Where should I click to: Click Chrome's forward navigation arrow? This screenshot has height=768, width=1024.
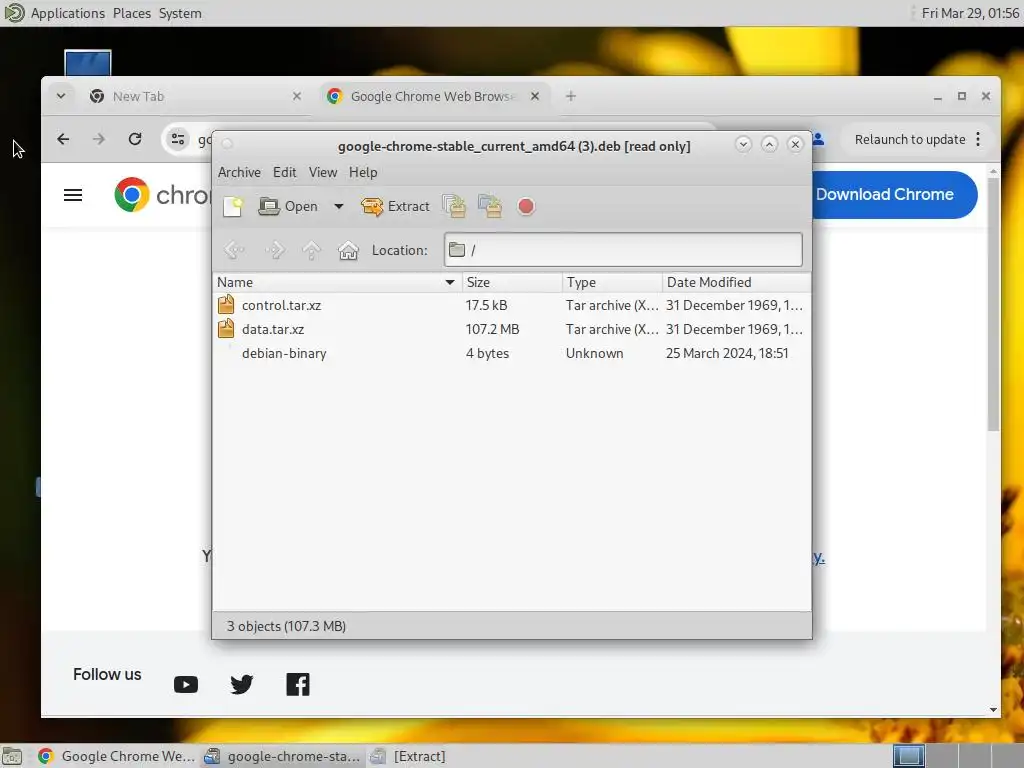coord(99,139)
